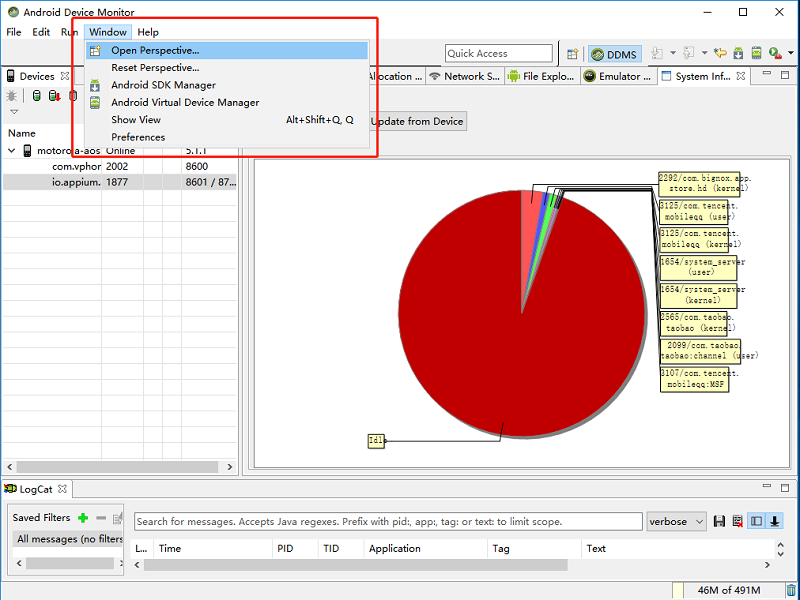This screenshot has height=600, width=800.
Task: Toggle the scroll lock down-arrow icon
Action: (x=774, y=521)
